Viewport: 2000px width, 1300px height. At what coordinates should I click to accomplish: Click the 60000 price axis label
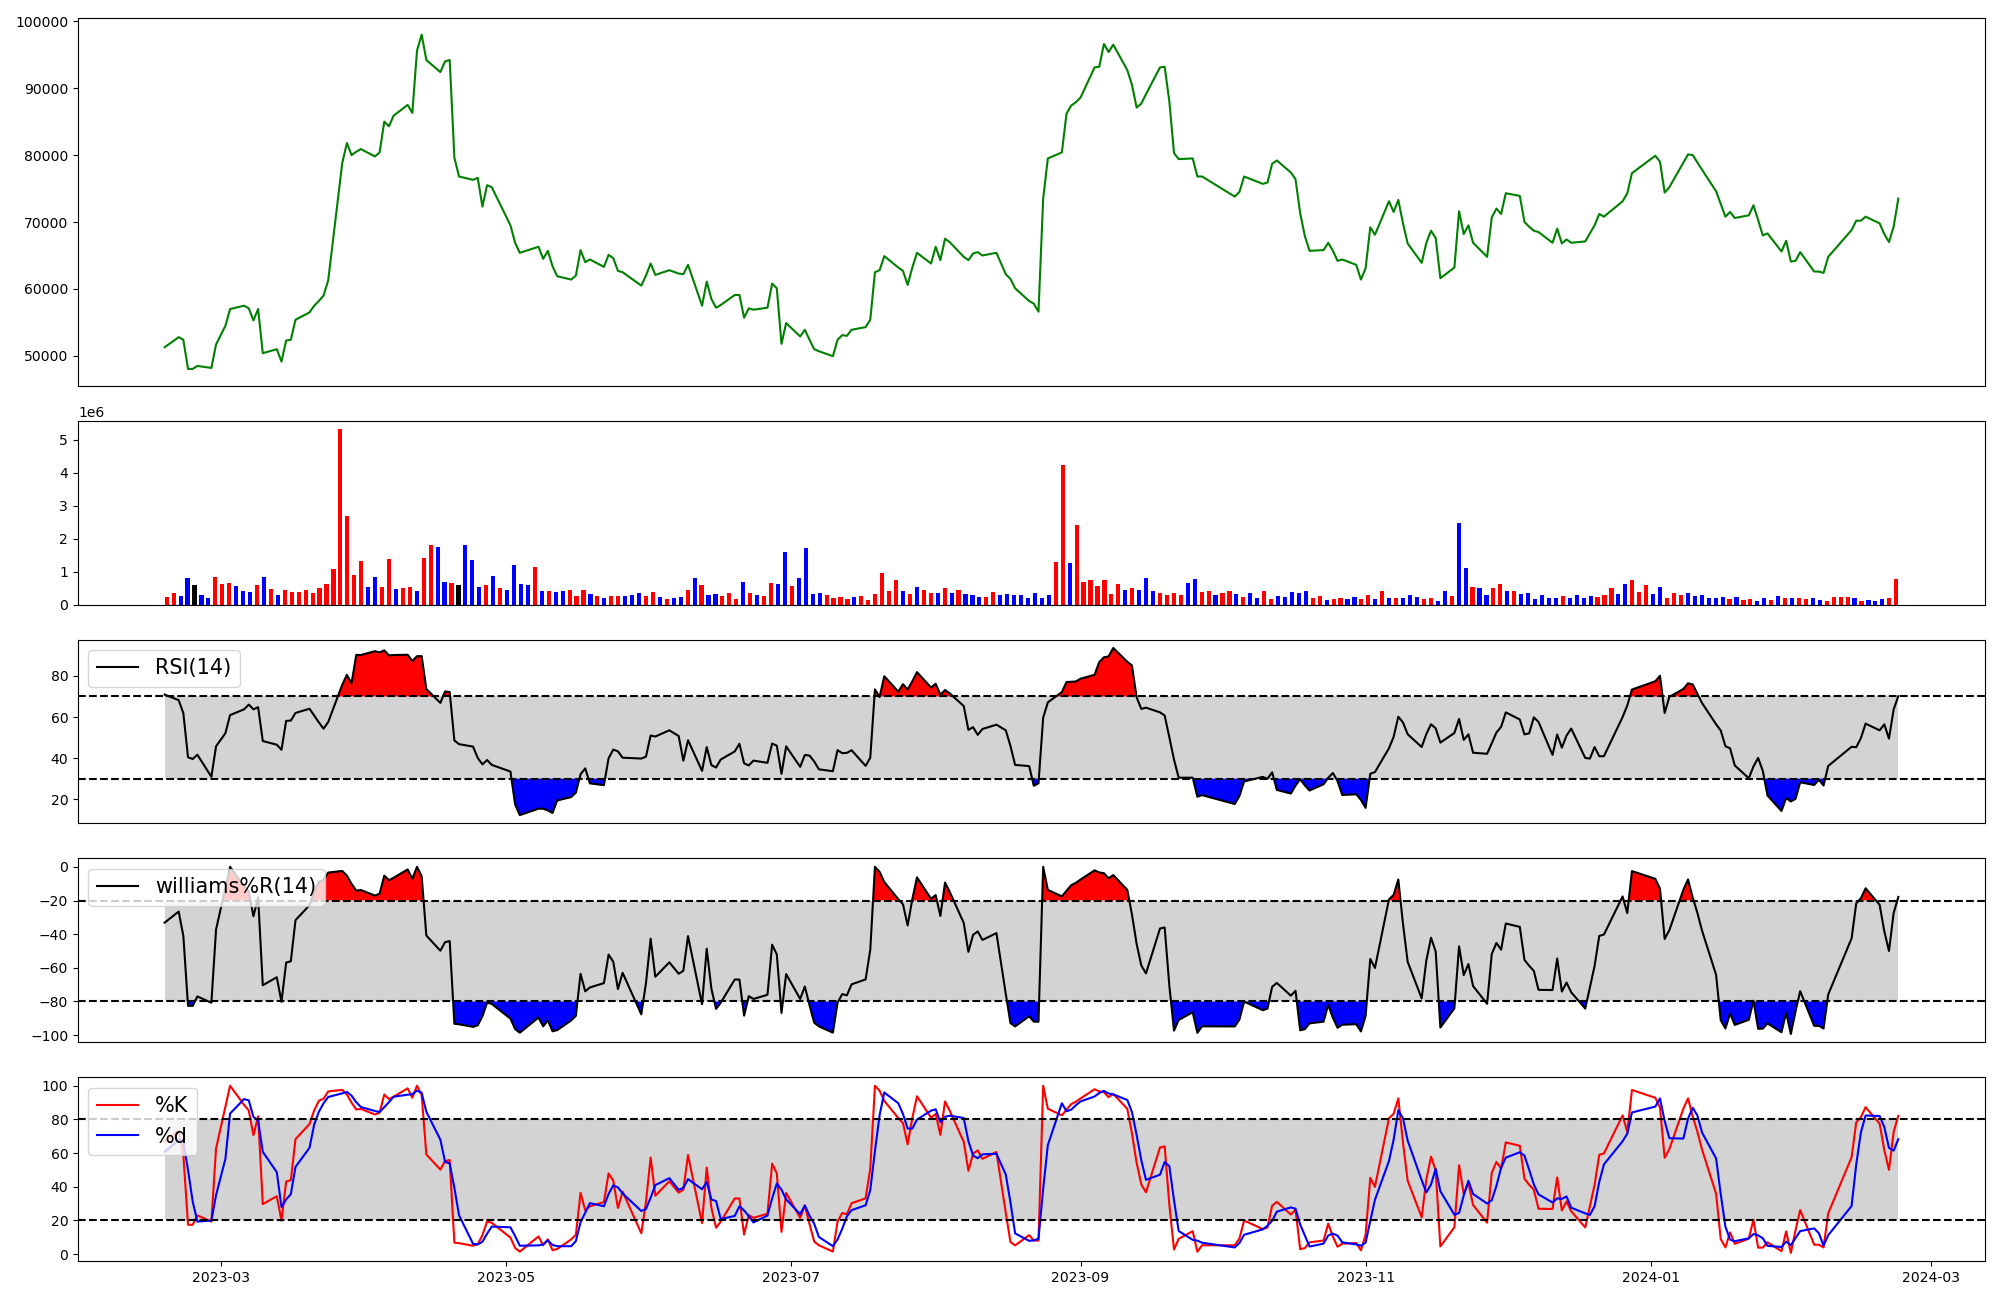click(46, 290)
